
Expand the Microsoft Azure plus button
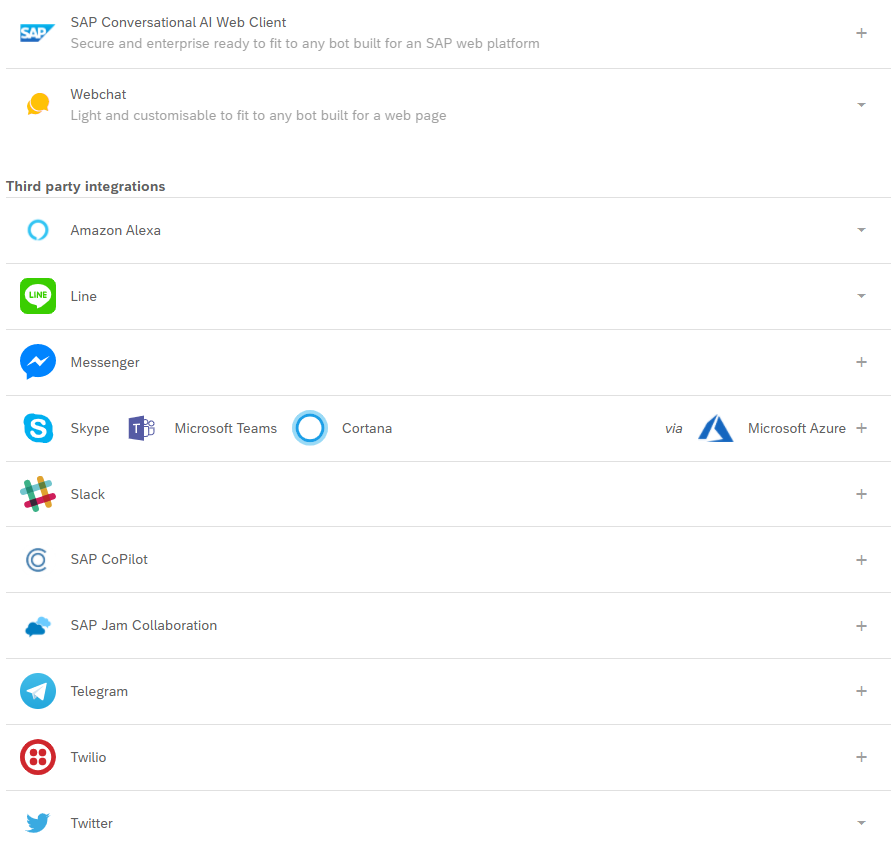pos(862,428)
